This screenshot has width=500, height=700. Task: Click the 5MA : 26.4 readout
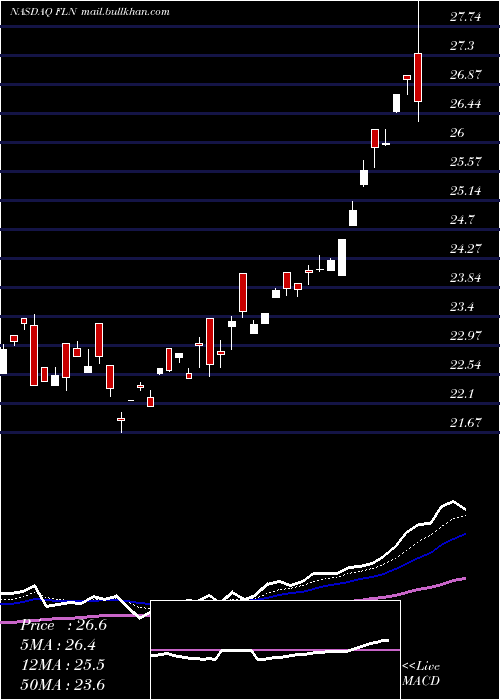point(58,645)
